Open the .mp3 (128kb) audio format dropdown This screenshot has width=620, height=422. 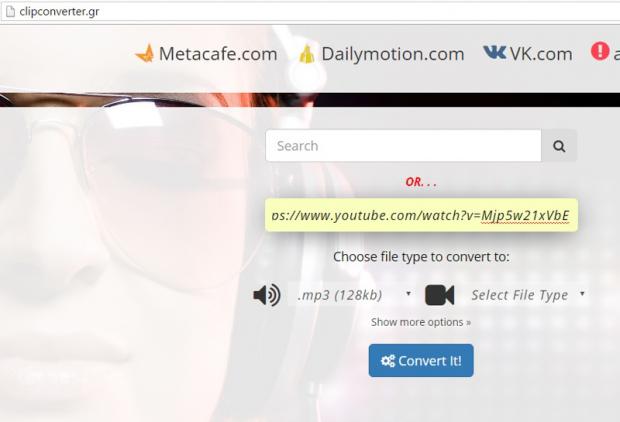354,295
